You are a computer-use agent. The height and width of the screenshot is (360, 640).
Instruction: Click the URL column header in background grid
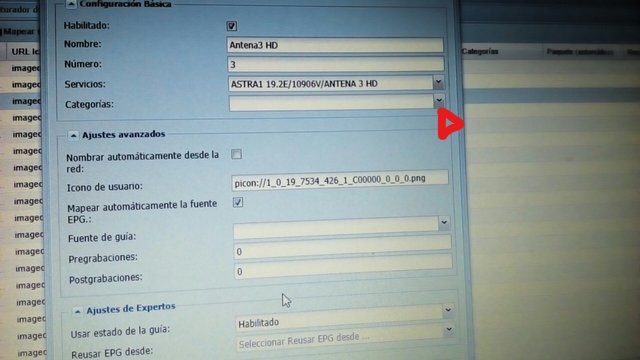pyautogui.click(x=25, y=52)
